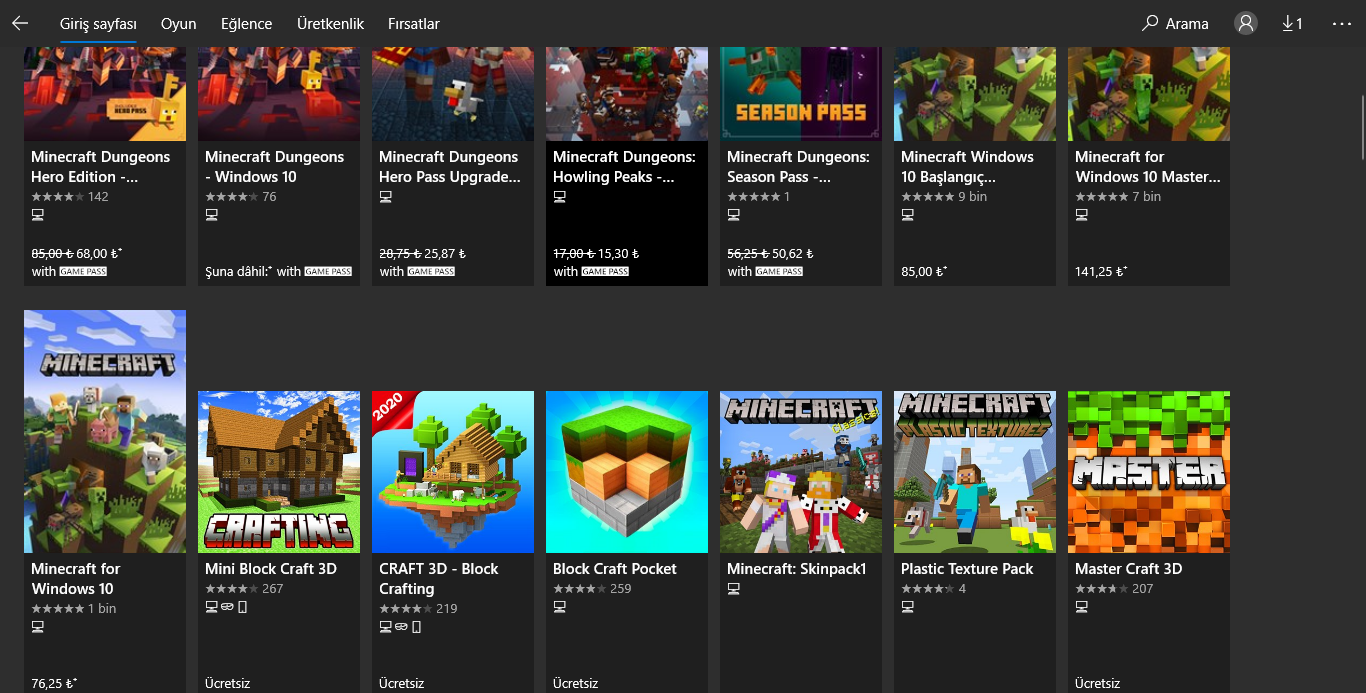Click Şuna dâhil with Game Pass text
Screen dimensions: 1366x693
coord(279,271)
